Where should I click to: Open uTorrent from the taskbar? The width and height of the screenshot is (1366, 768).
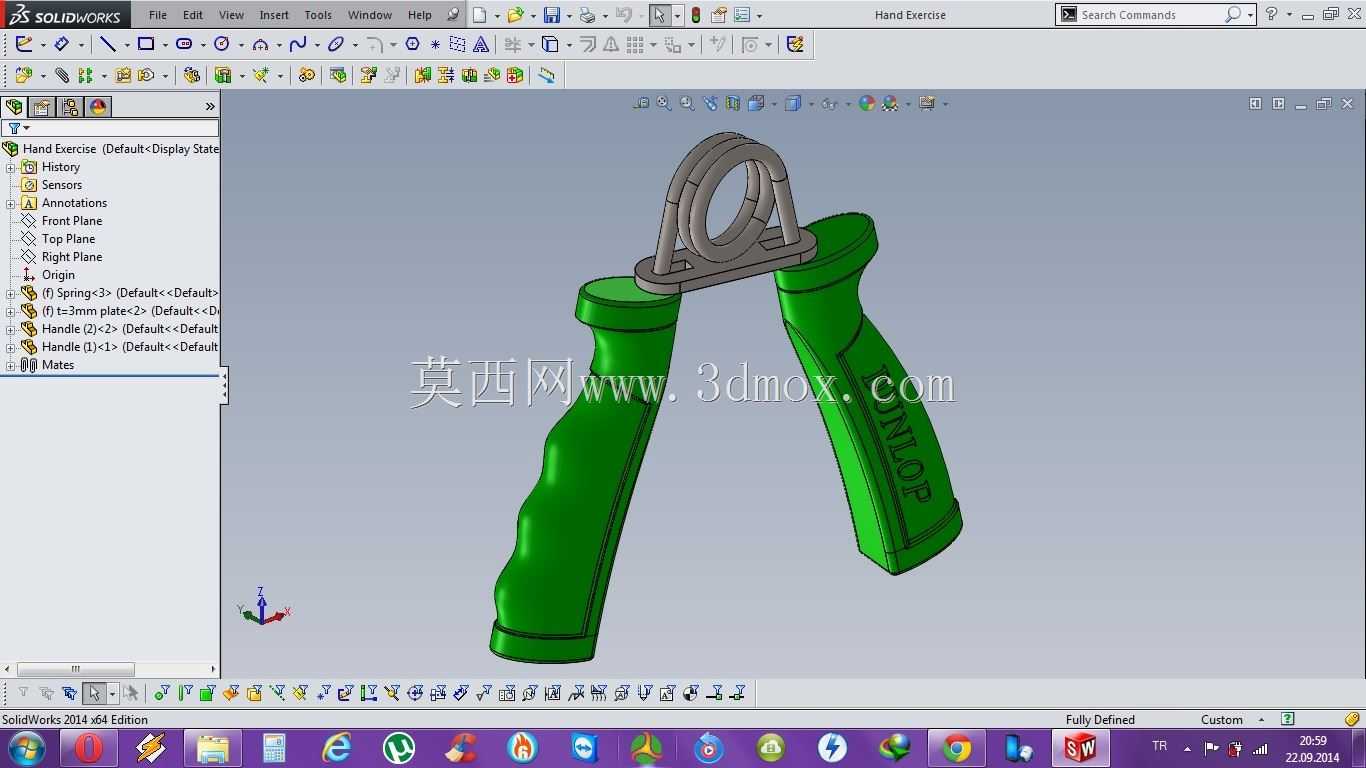399,748
